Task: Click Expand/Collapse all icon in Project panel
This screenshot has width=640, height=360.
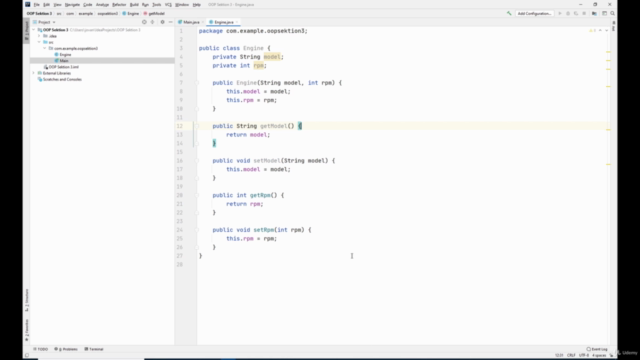Action: [x=152, y=22]
